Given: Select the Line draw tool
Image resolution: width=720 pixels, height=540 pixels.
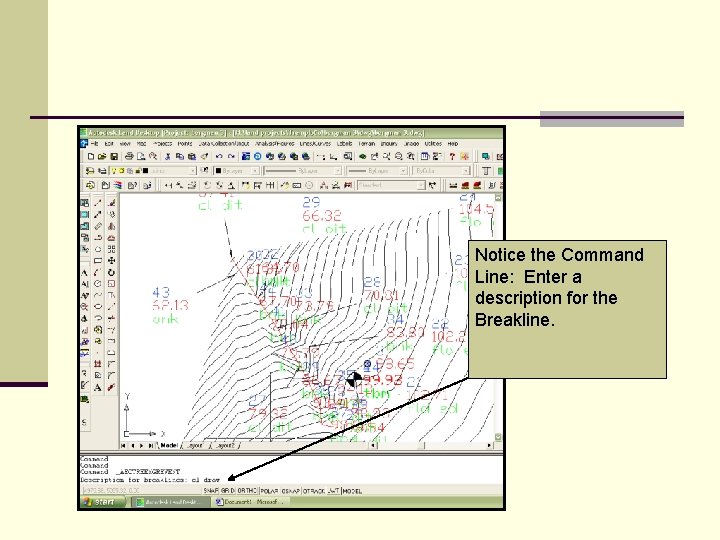Looking at the screenshot, I should coord(98,203).
